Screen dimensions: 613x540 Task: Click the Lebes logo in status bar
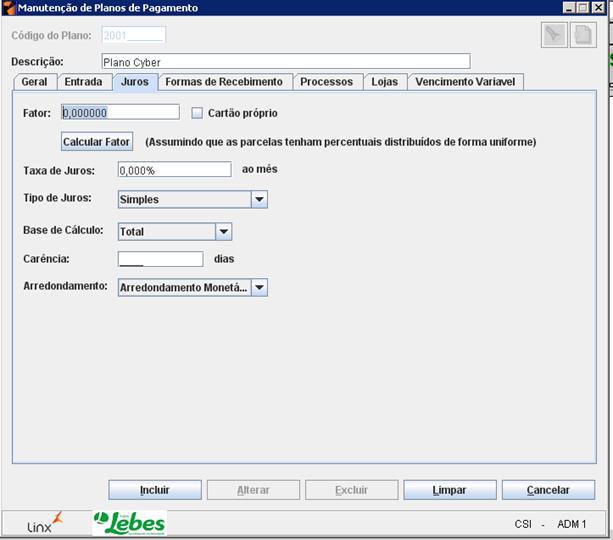pyautogui.click(x=130, y=523)
